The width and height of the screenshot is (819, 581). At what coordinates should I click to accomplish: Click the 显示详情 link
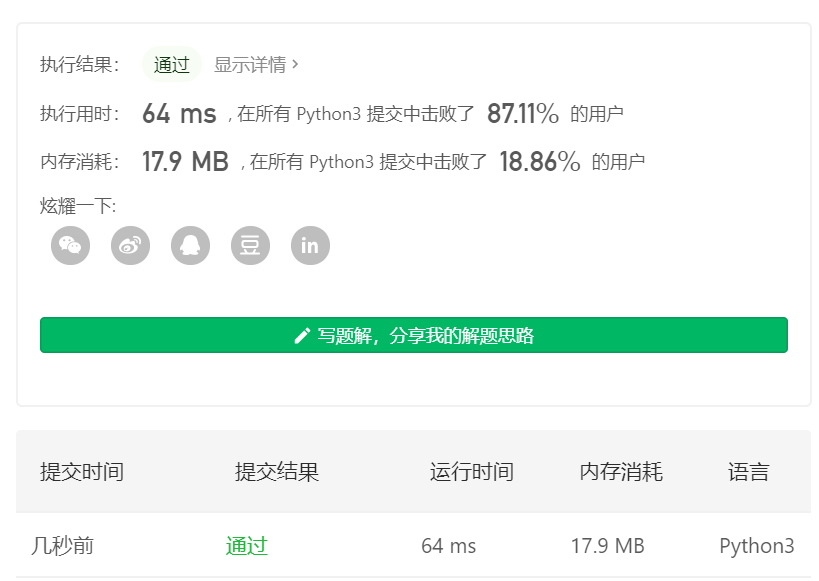[x=256, y=65]
